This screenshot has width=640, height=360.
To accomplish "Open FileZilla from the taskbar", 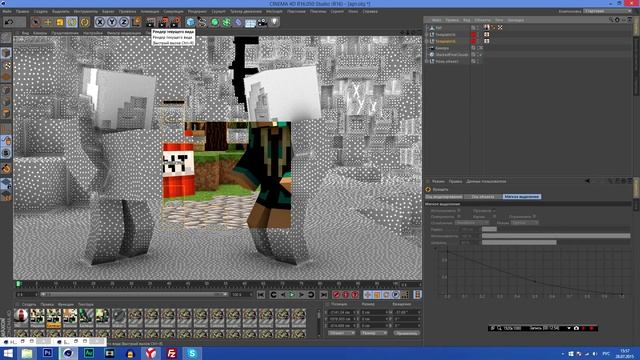I will 171,353.
